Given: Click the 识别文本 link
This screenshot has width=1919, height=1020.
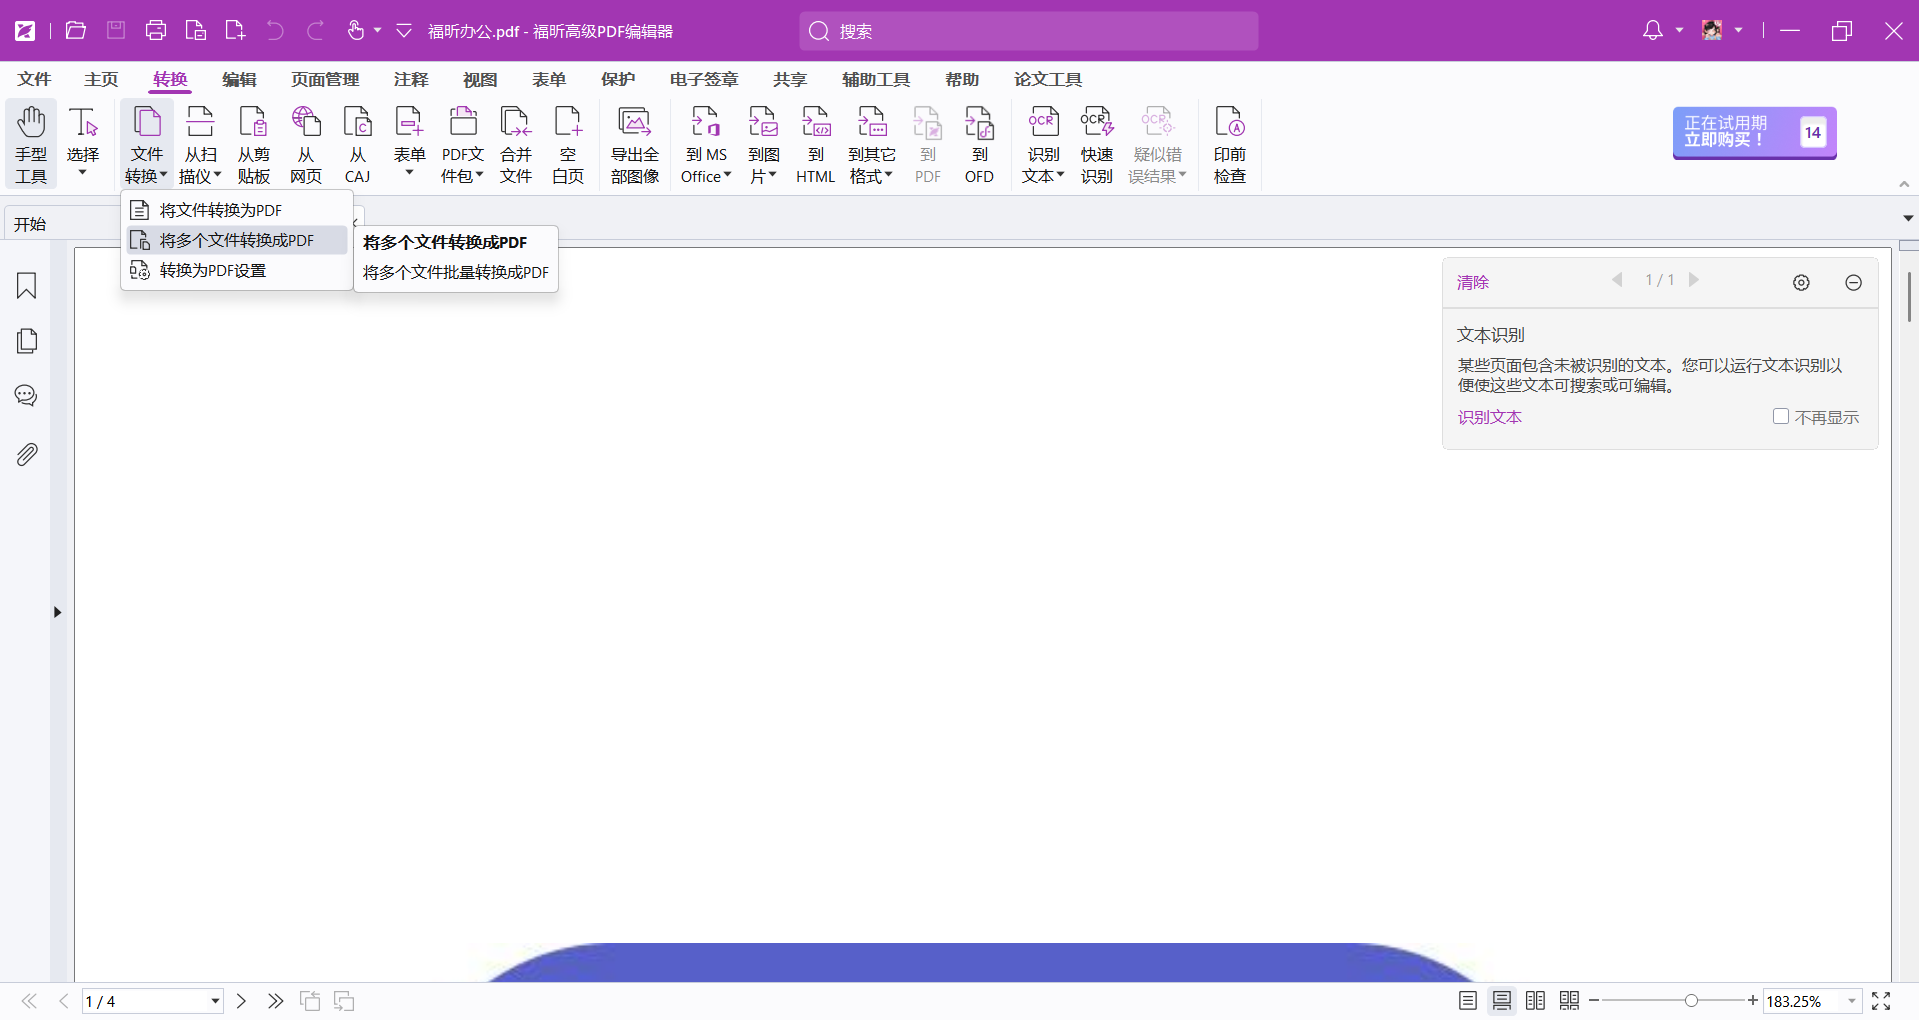Looking at the screenshot, I should coord(1489,417).
